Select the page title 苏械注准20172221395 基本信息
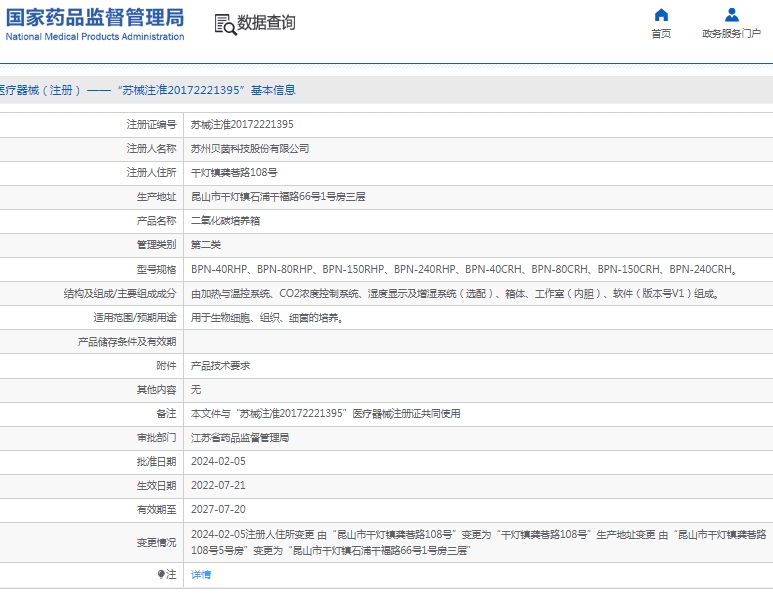The height and width of the screenshot is (595, 773). pyautogui.click(x=207, y=90)
